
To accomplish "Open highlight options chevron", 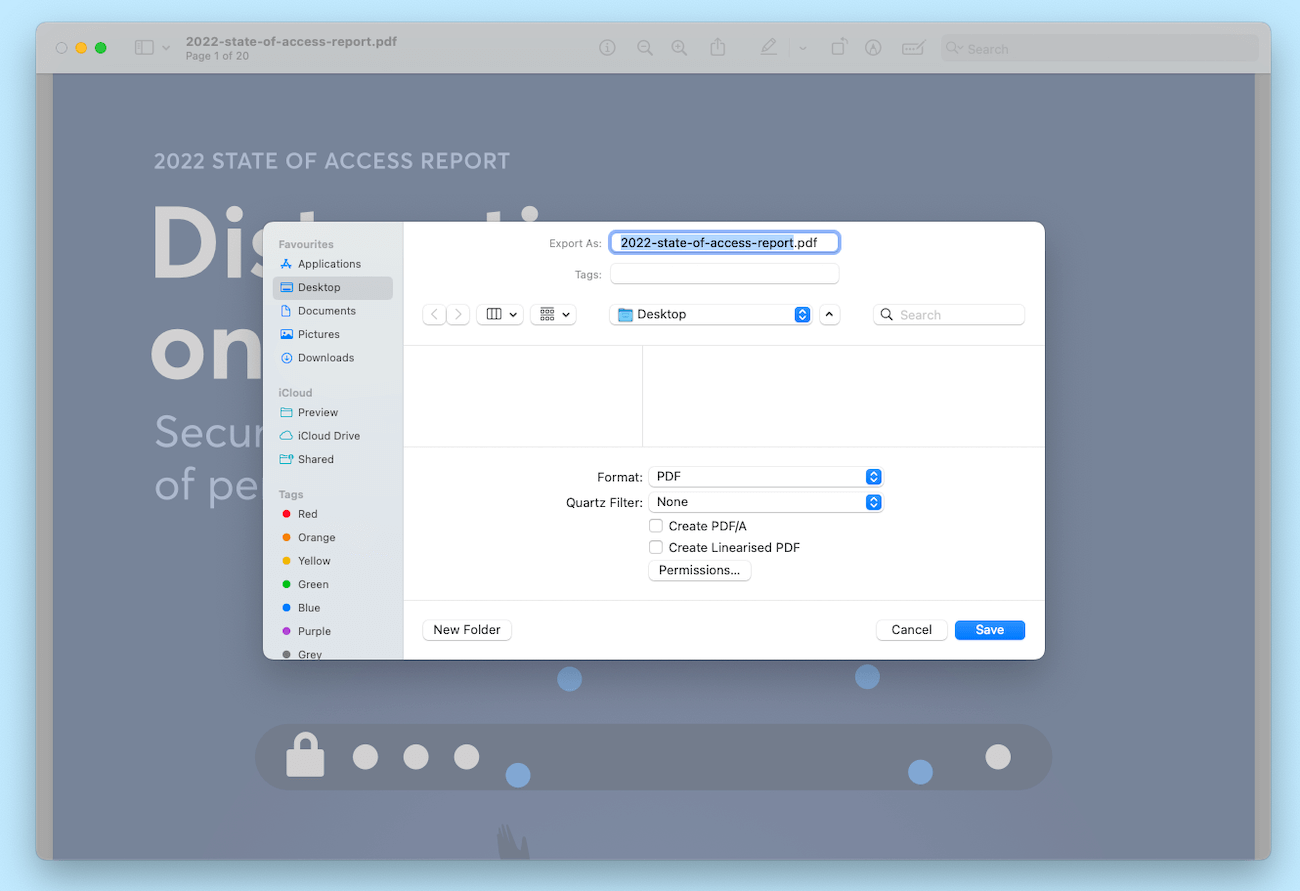I will [x=802, y=48].
